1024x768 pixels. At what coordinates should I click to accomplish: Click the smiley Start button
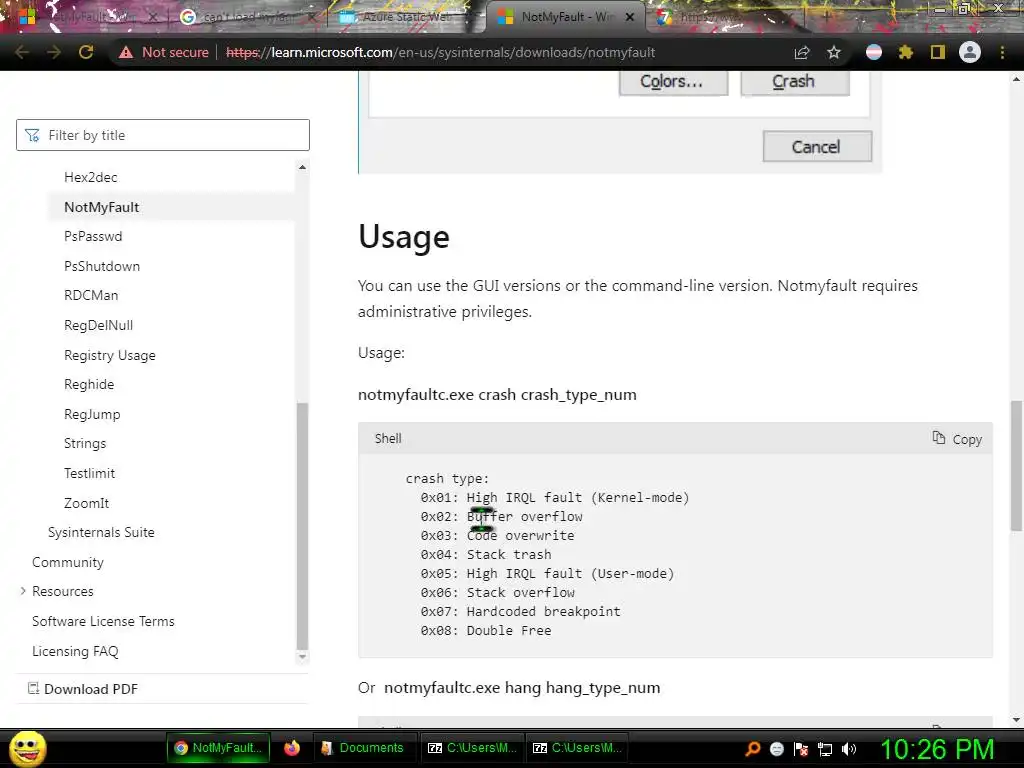point(27,748)
